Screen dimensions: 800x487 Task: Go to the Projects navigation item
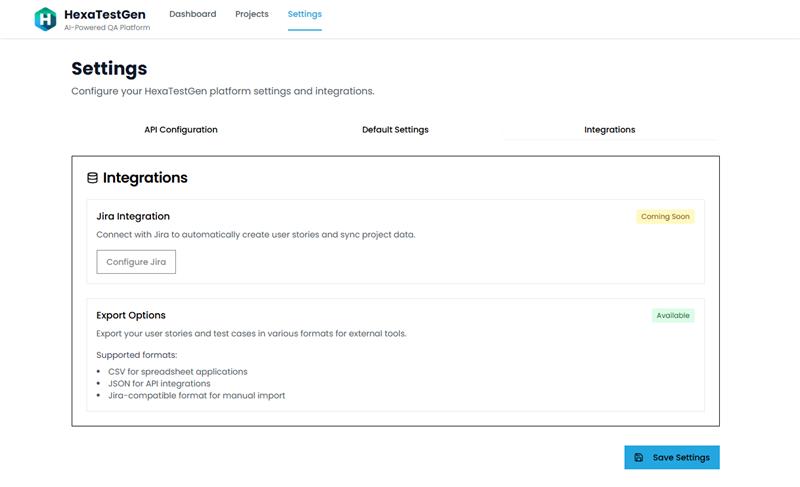click(252, 15)
